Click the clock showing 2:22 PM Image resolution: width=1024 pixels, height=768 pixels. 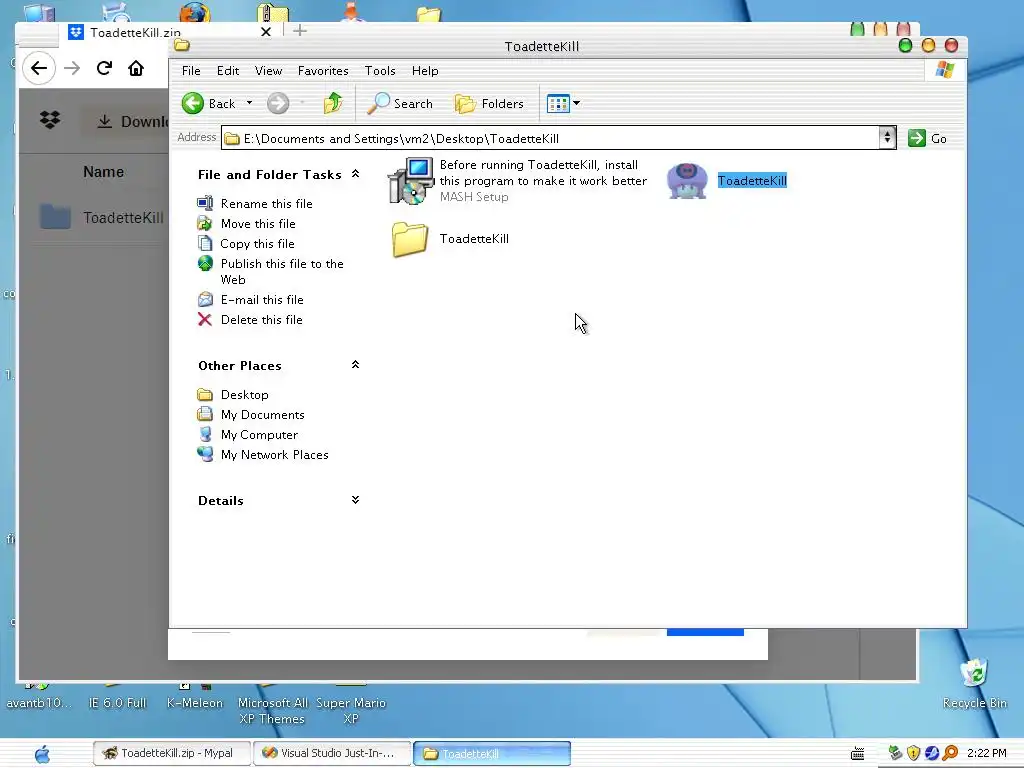click(x=987, y=753)
